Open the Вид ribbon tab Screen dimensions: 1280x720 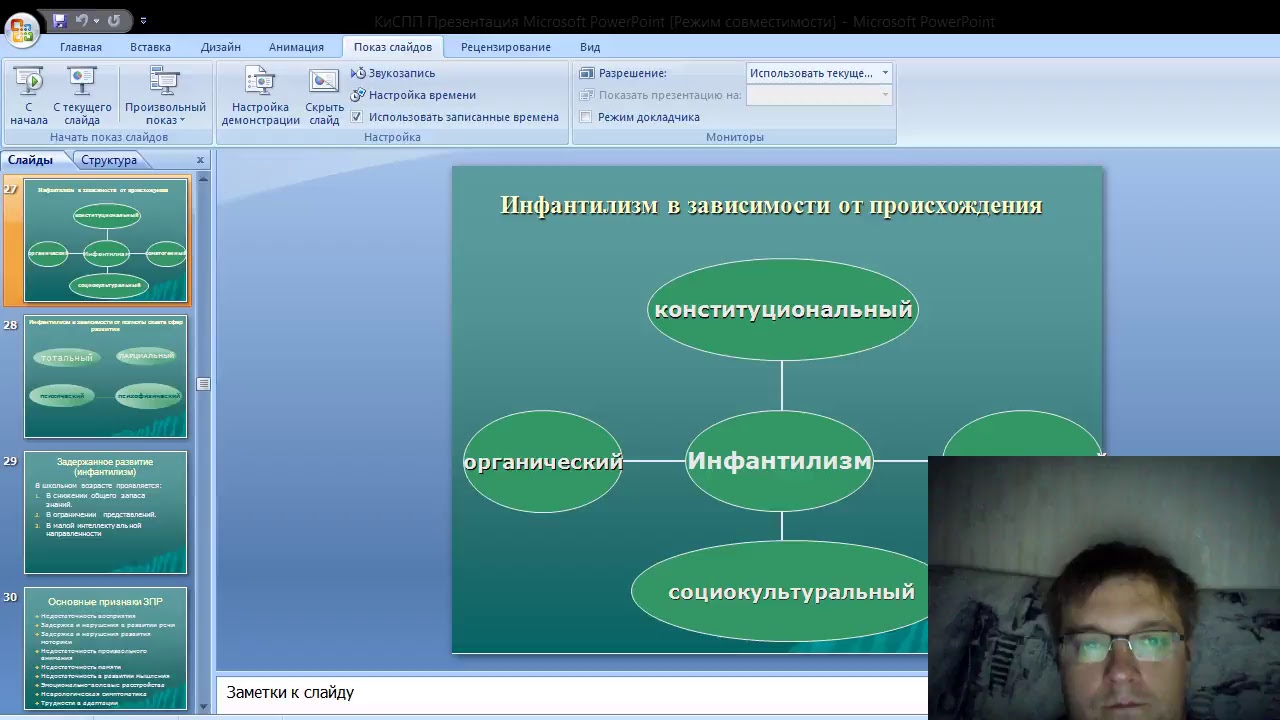pyautogui.click(x=590, y=47)
